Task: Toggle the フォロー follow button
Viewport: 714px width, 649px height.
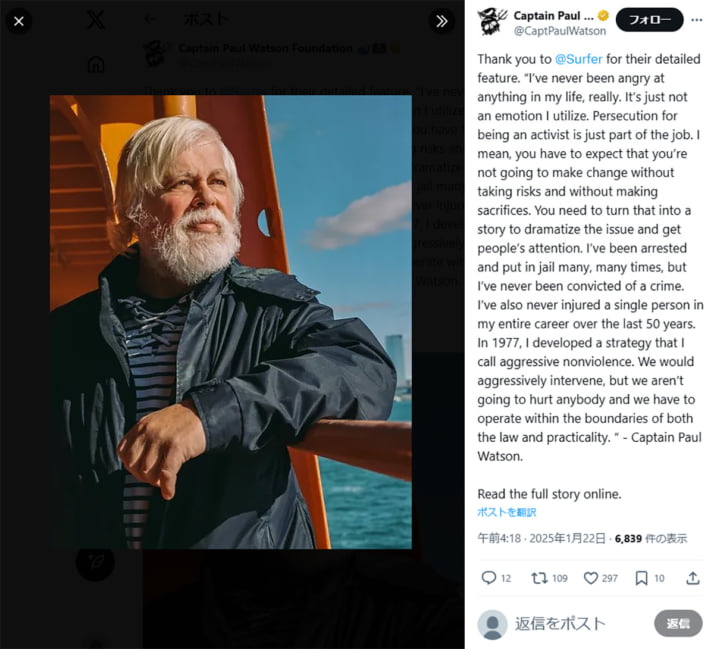Action: pos(649,20)
